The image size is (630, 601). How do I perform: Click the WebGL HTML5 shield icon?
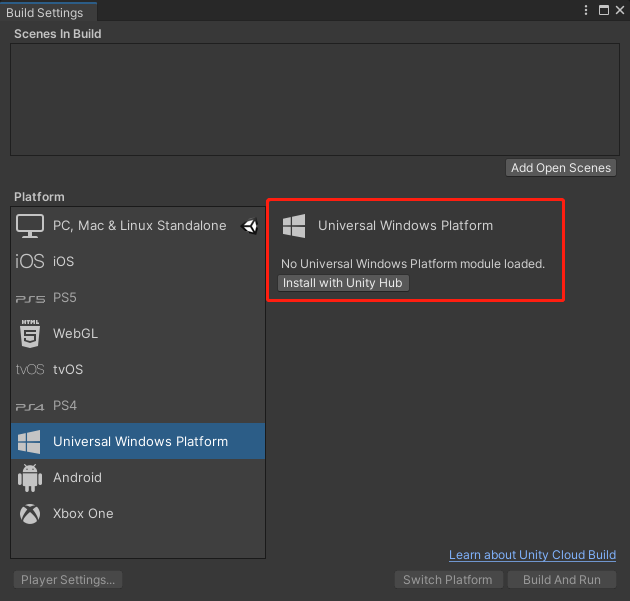[30, 334]
